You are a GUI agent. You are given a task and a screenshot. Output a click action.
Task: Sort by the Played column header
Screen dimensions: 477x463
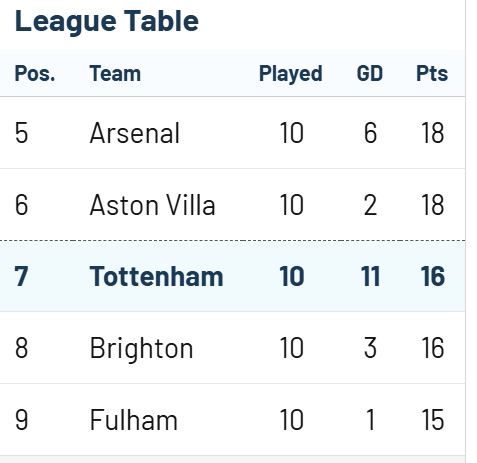pyautogui.click(x=291, y=74)
